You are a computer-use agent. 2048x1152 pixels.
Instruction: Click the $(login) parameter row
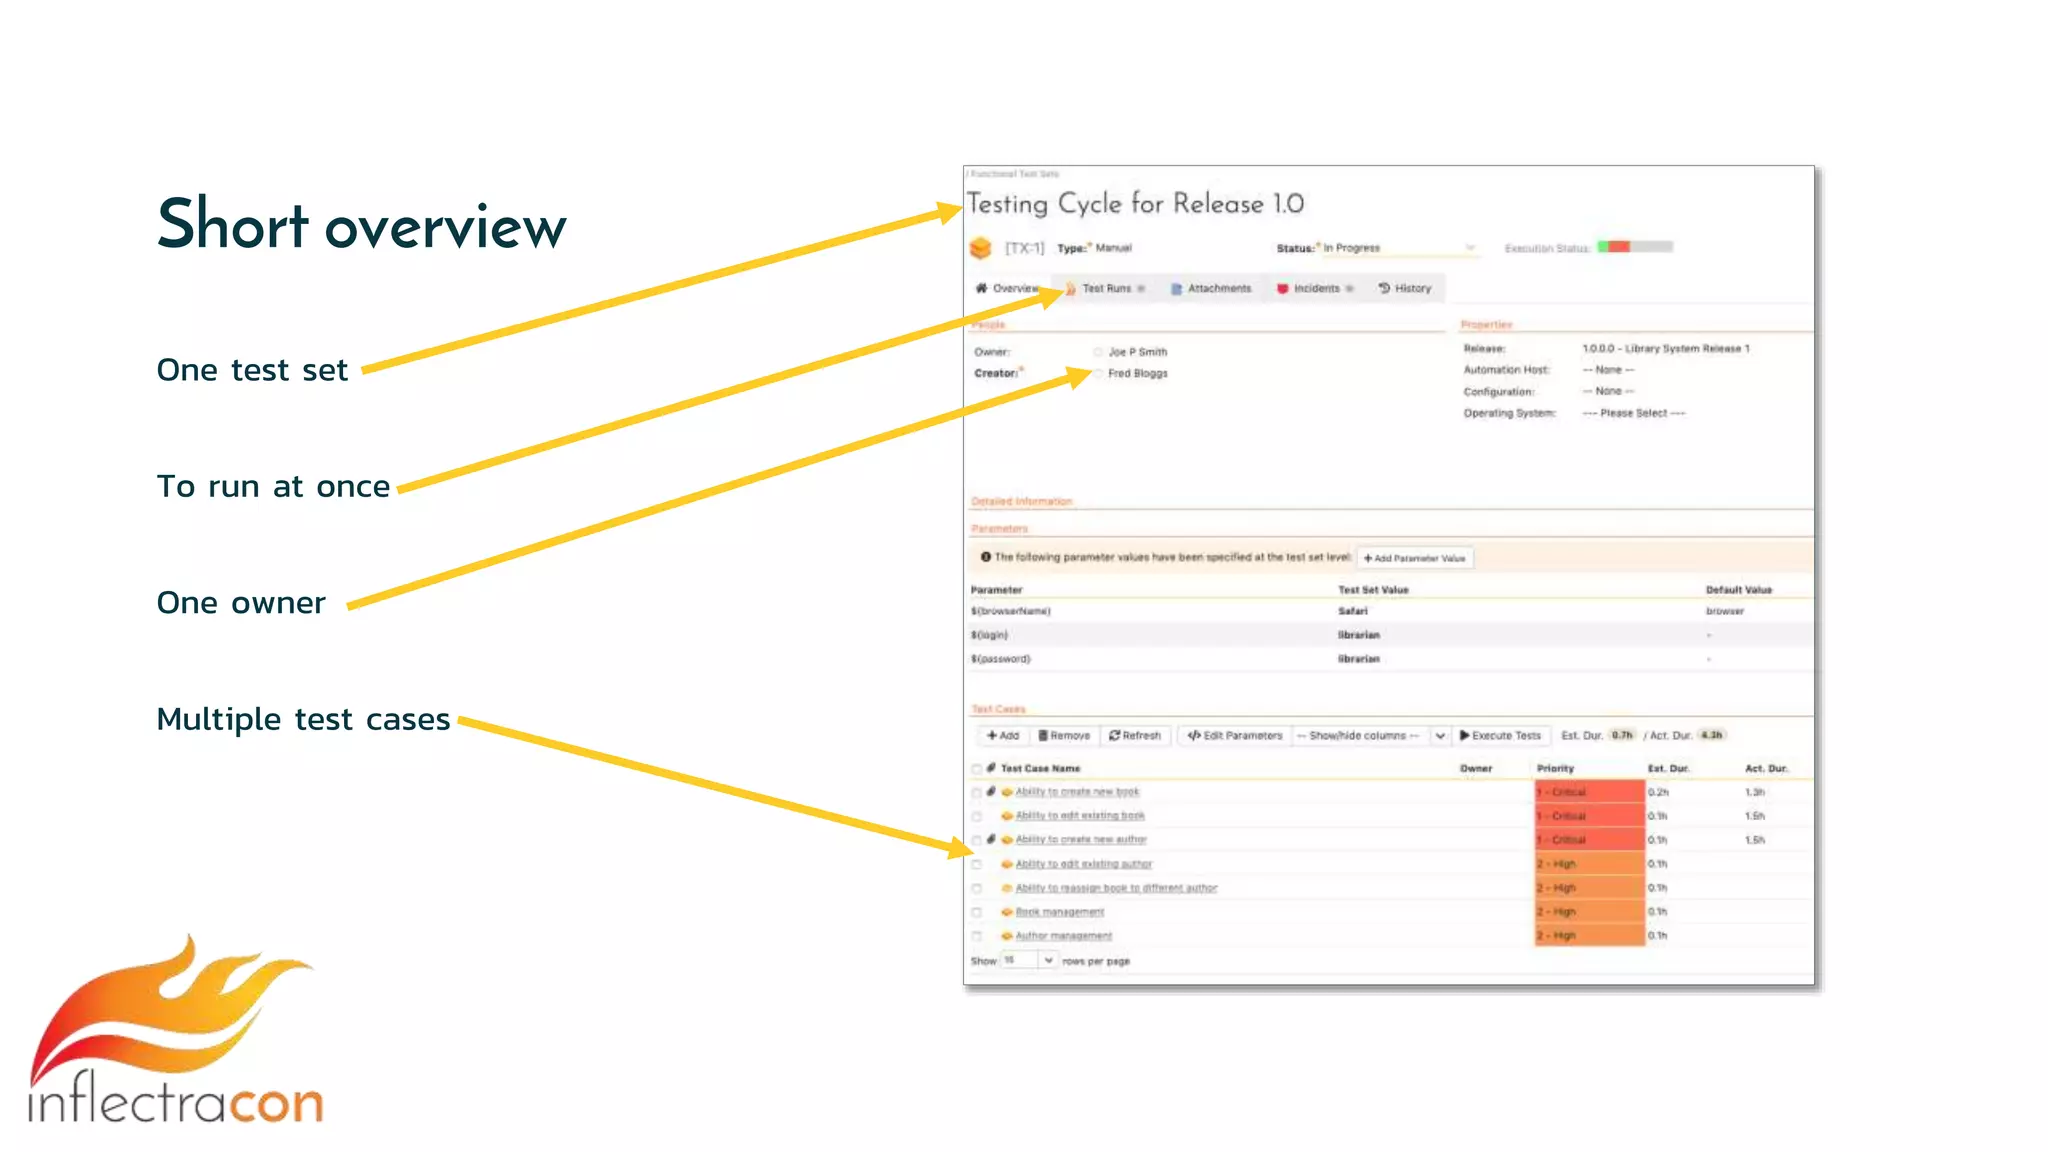[1390, 635]
